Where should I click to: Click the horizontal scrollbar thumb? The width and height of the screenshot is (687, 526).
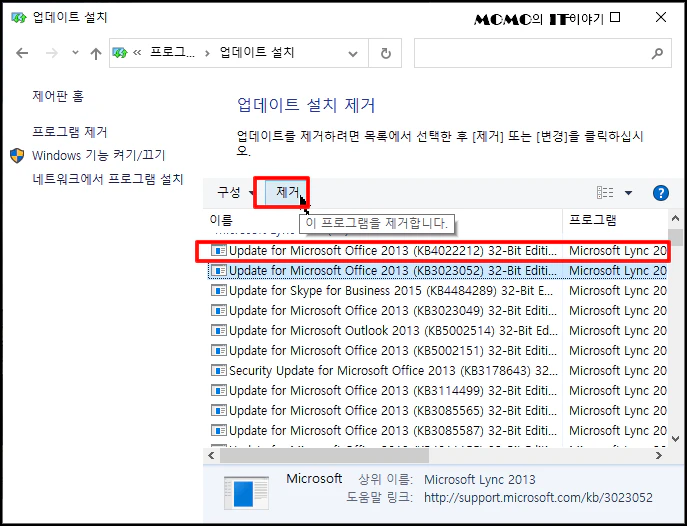click(324, 455)
